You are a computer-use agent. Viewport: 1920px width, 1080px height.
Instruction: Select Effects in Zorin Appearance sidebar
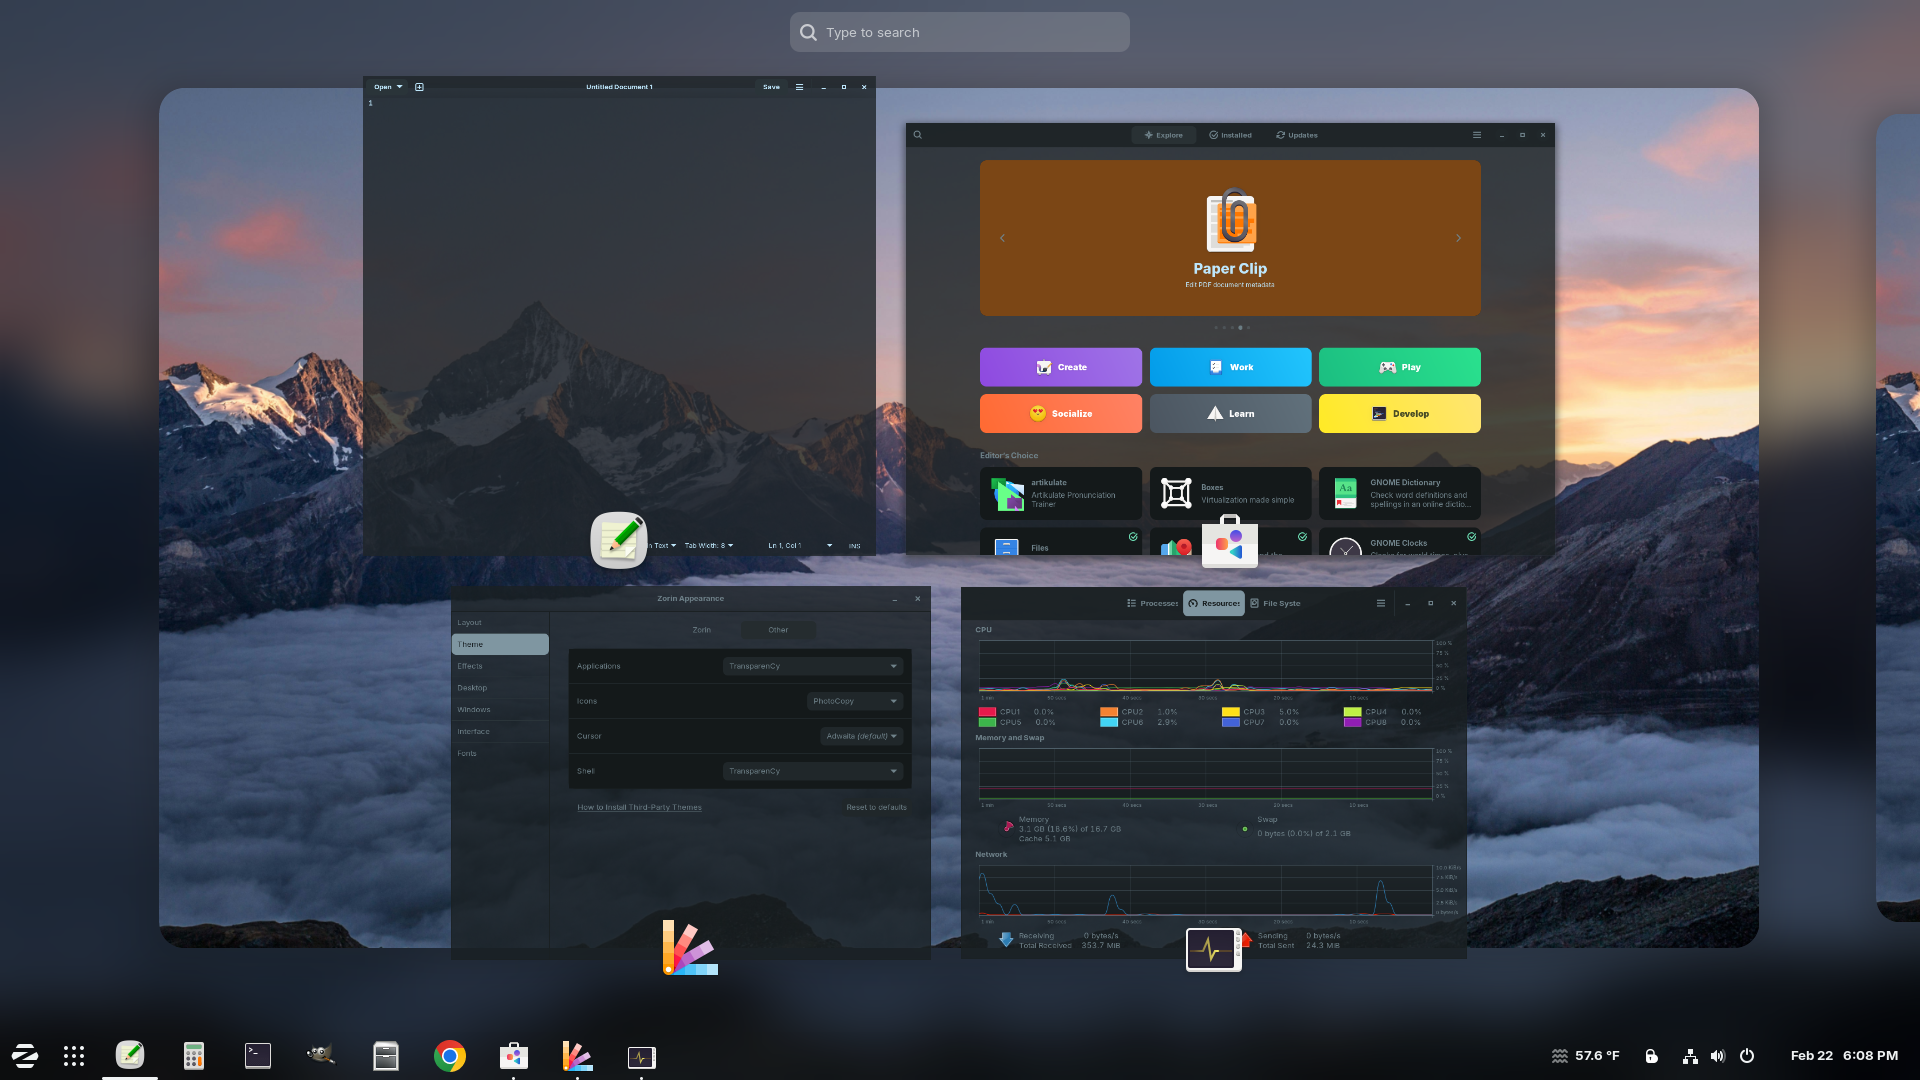[500, 666]
